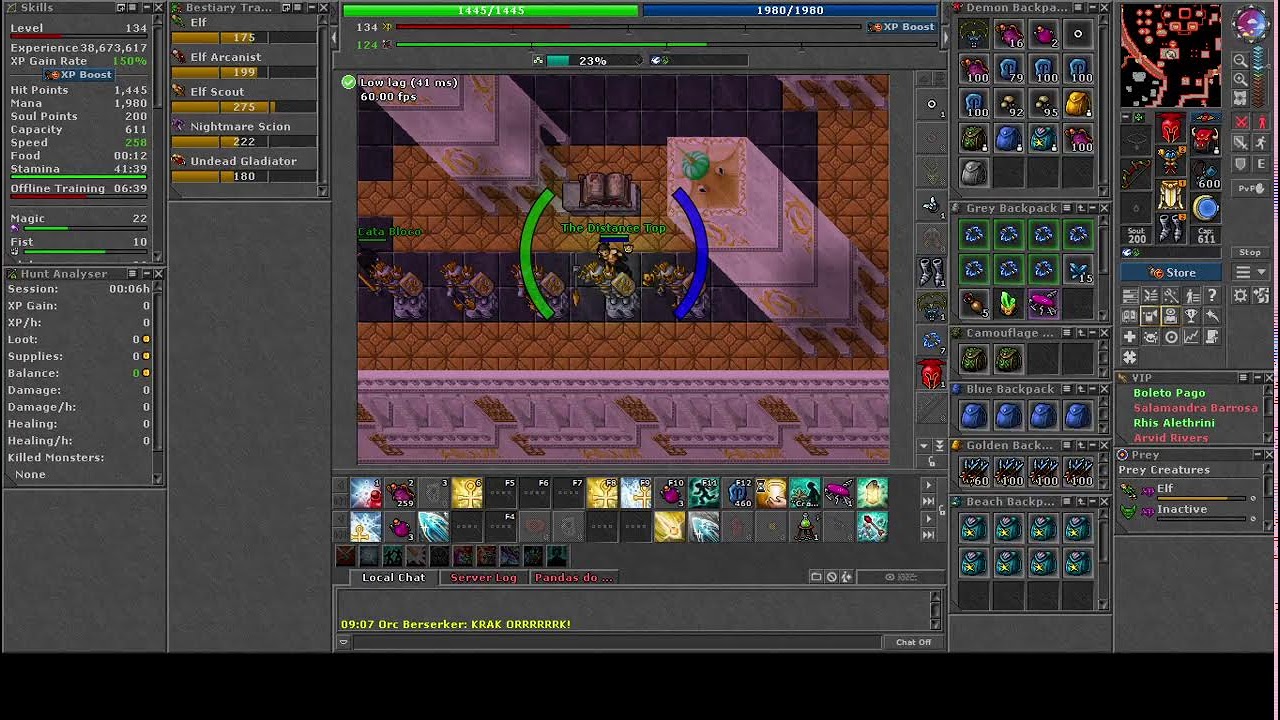Select Rhis Alethrini in VIP list

(1174, 423)
